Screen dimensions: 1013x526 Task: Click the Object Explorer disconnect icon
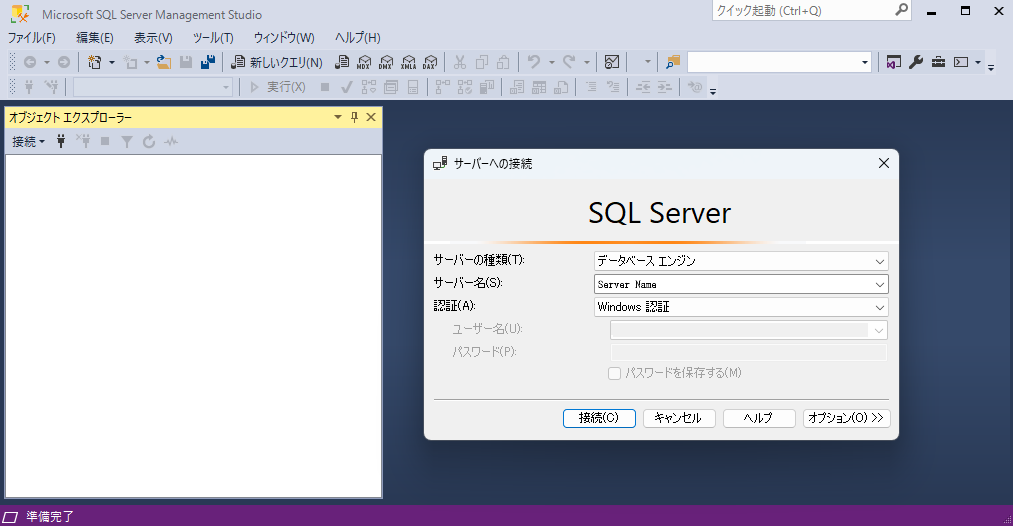coord(83,141)
